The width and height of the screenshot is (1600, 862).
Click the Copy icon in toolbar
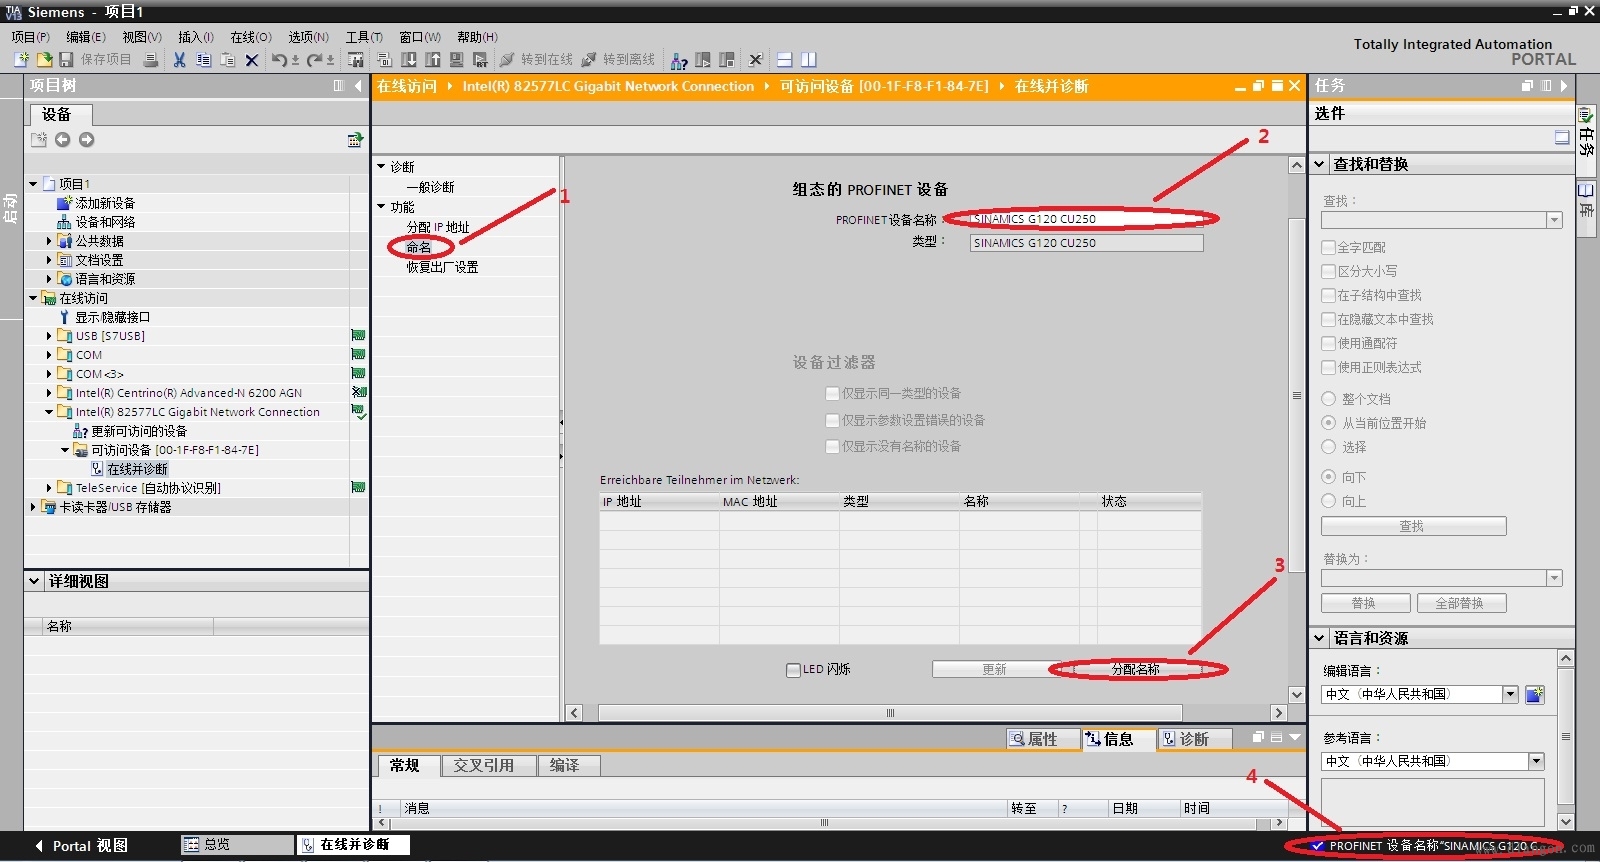203,60
